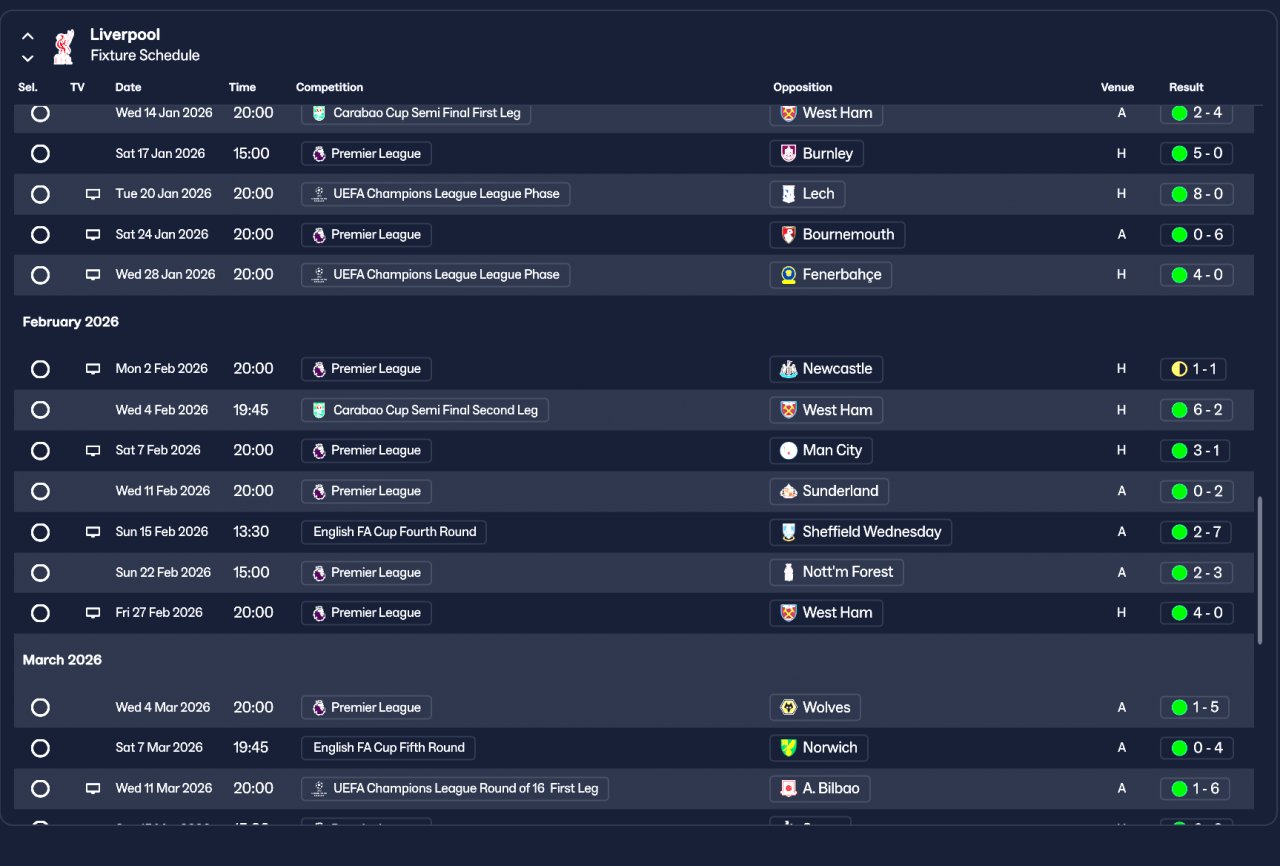The height and width of the screenshot is (866, 1280).
Task: Open the Champions League League Phase button on 28 Jan
Action: 436,275
